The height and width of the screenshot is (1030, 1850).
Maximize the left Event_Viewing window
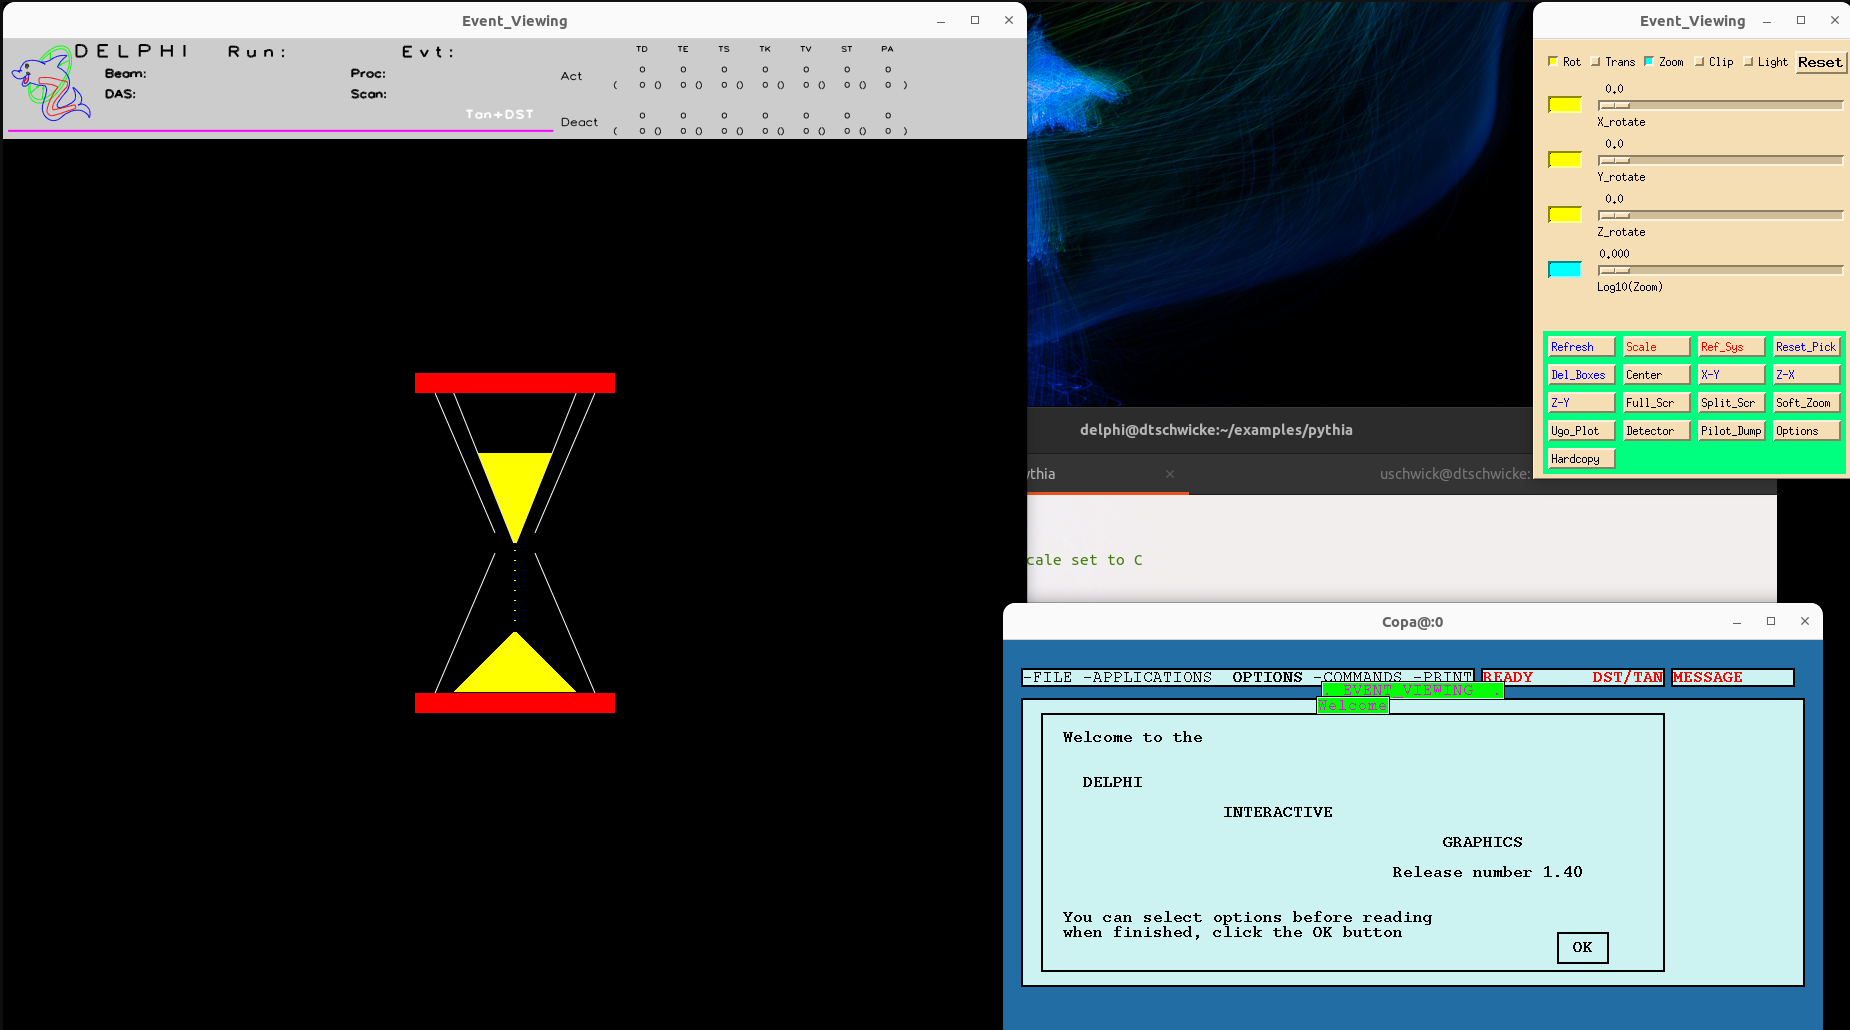coord(975,20)
